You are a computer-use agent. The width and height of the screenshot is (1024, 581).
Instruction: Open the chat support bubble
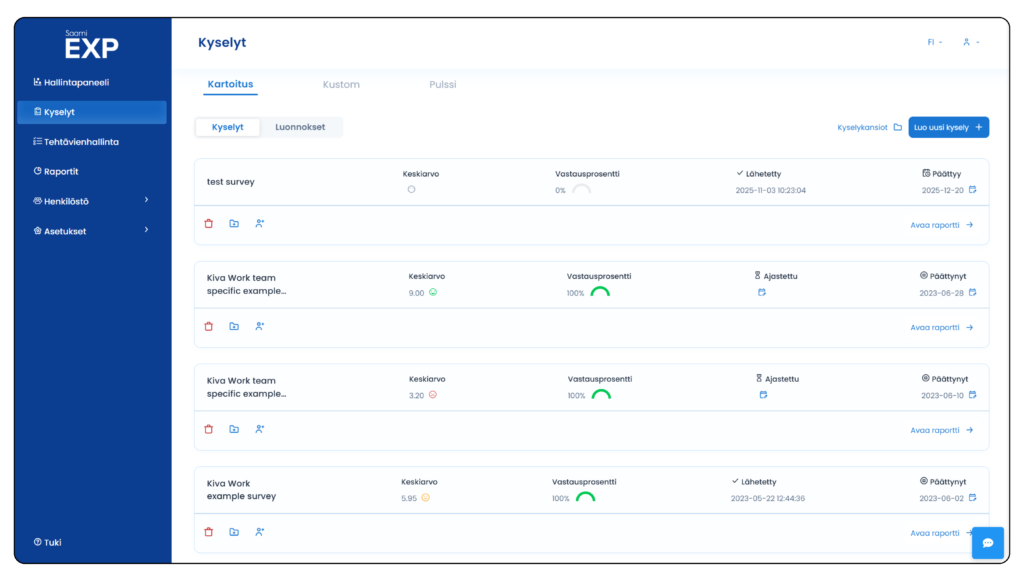[x=987, y=542]
